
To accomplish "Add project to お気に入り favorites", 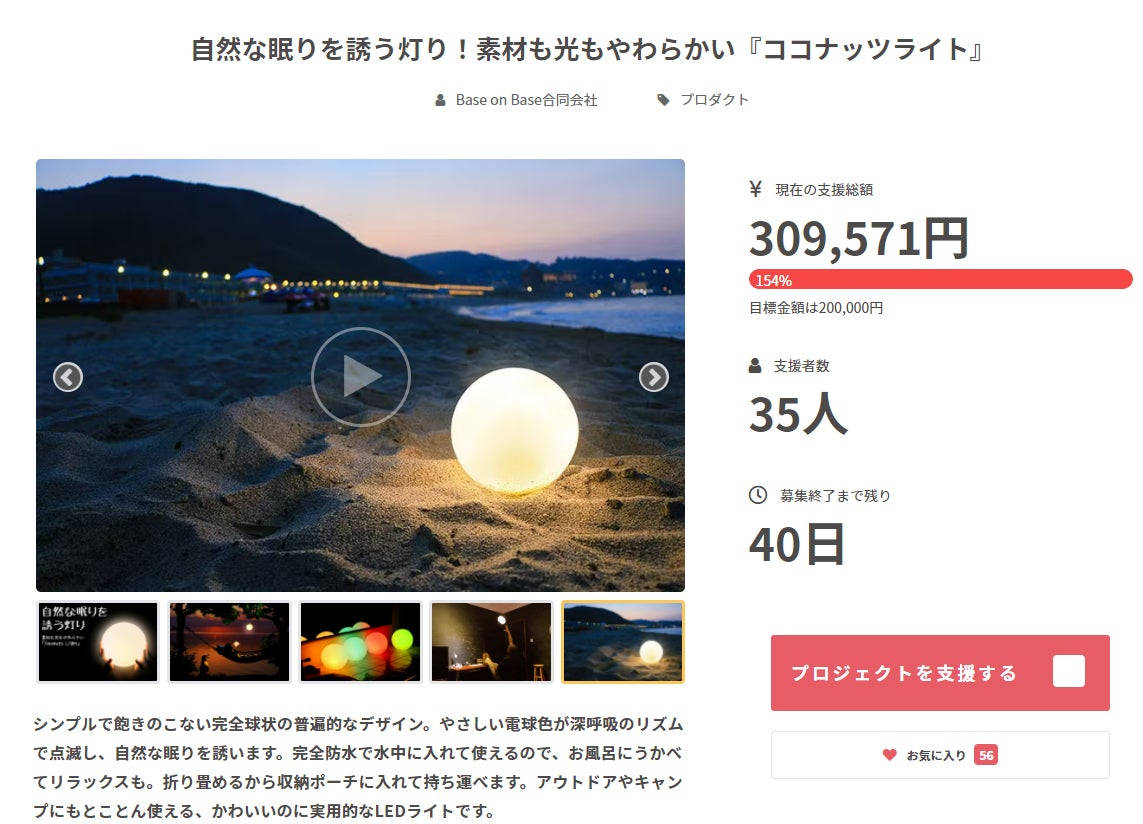I will coord(940,755).
